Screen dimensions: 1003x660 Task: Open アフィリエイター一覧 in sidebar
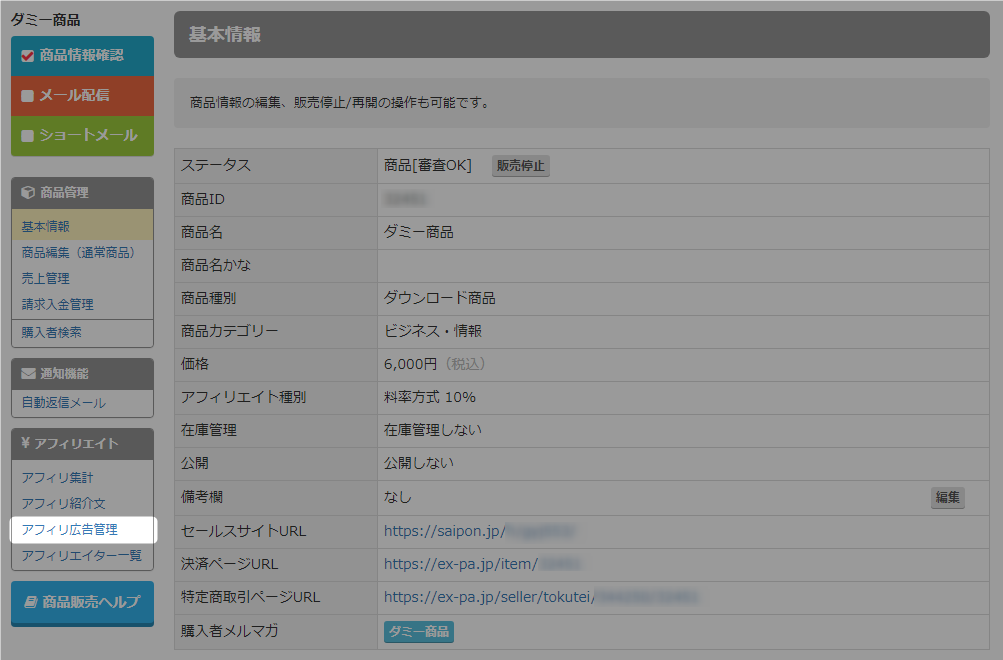point(82,556)
